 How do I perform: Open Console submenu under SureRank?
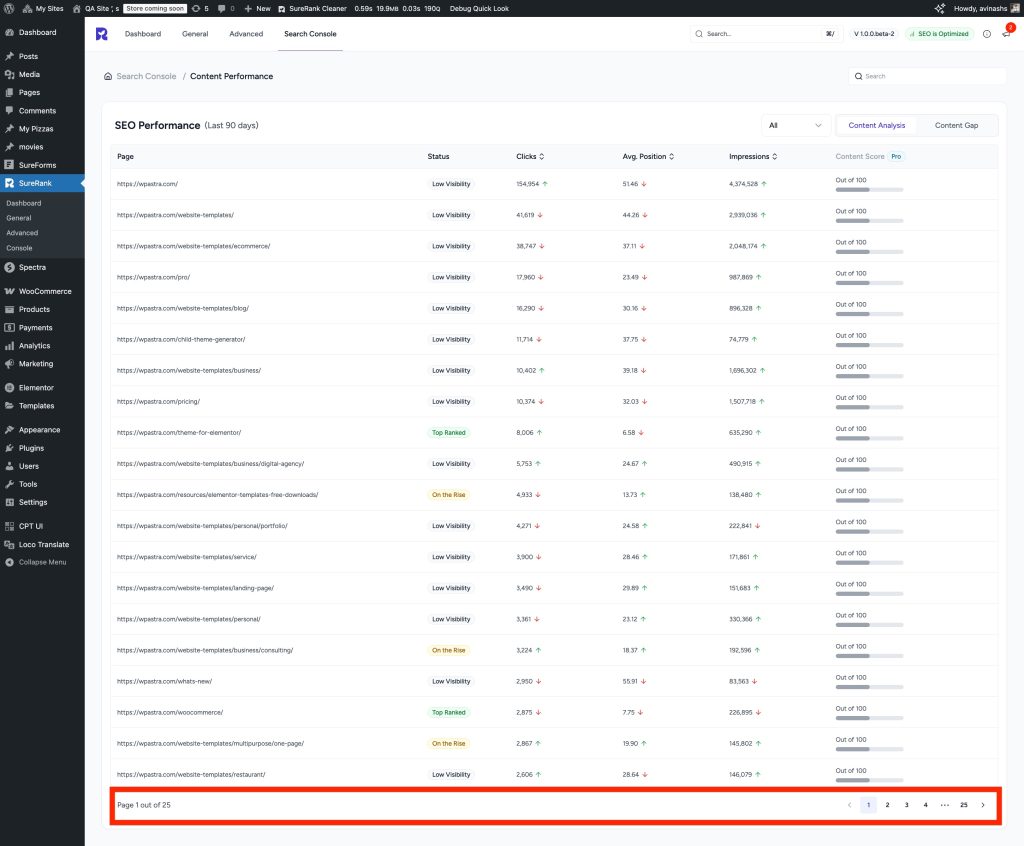coord(20,248)
